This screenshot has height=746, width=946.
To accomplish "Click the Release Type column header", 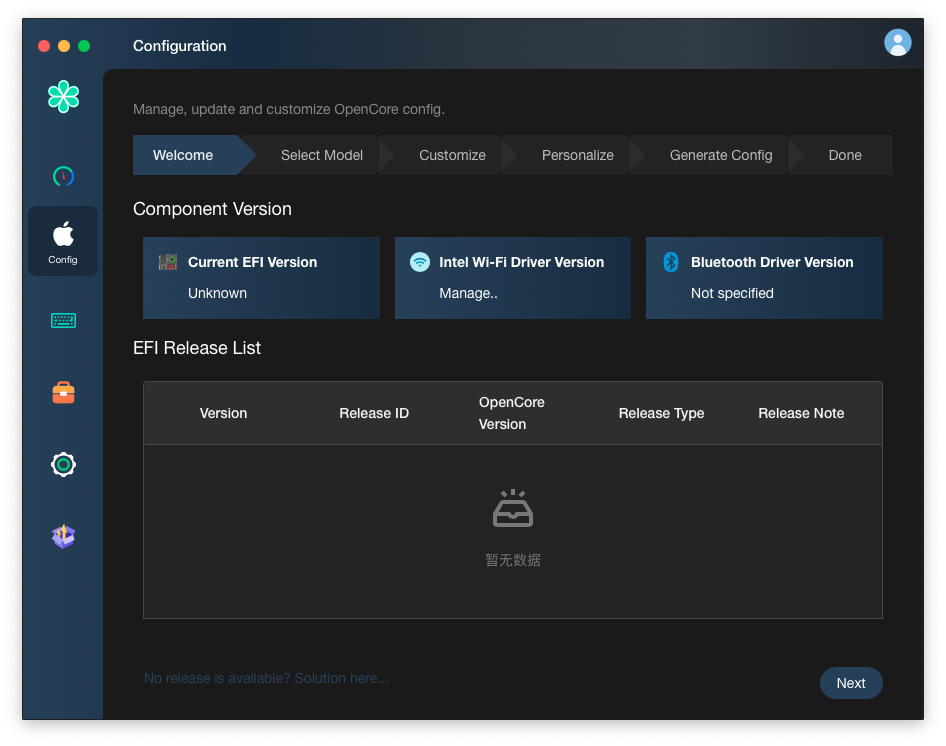I will [x=661, y=413].
